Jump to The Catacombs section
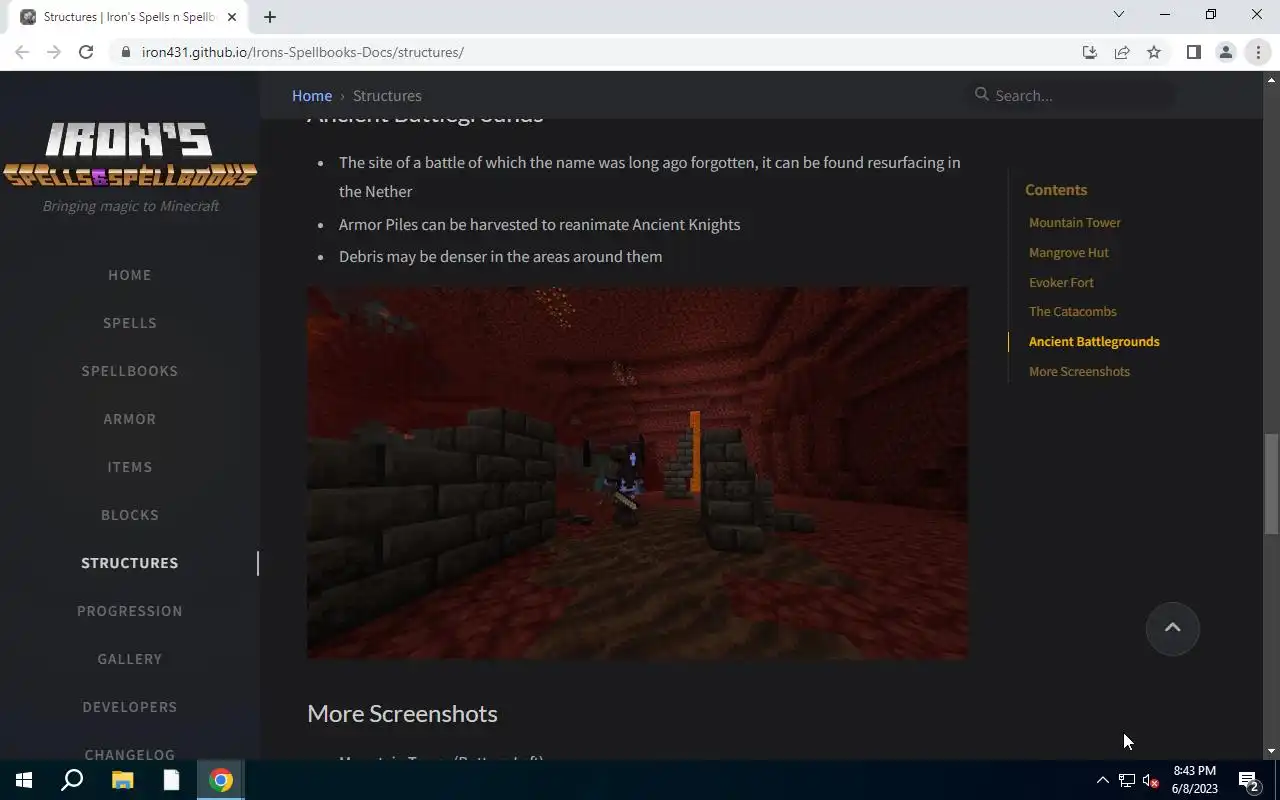Viewport: 1280px width, 800px height. click(x=1073, y=312)
